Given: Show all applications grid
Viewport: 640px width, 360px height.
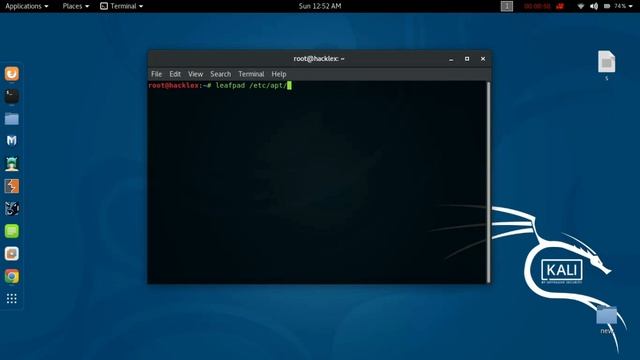Looking at the screenshot, I should [x=11, y=299].
